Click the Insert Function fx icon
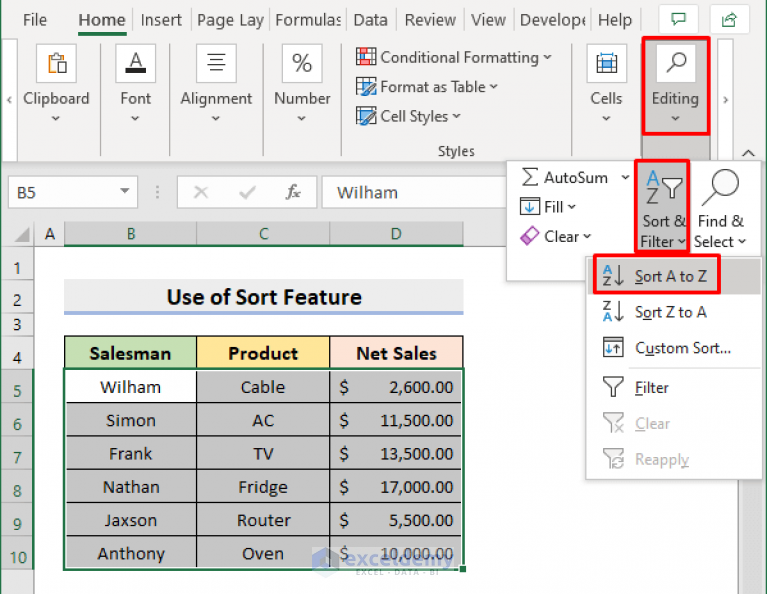 (294, 192)
